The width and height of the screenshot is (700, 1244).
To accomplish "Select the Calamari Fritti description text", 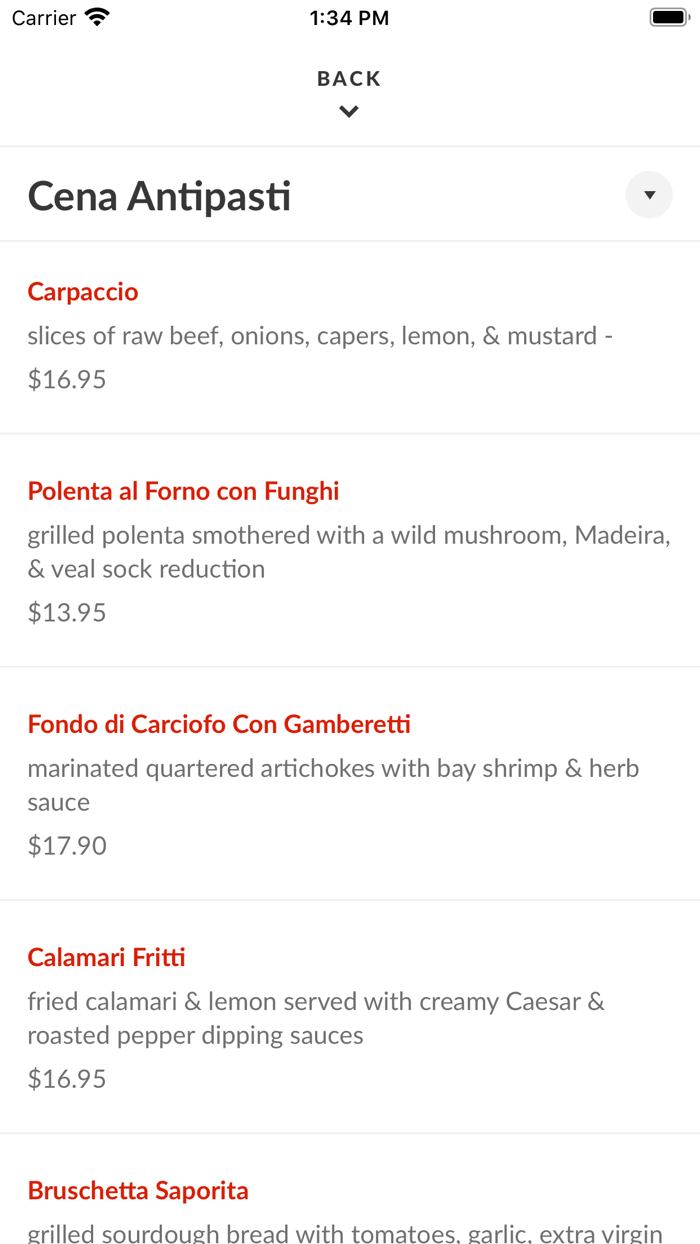I will pyautogui.click(x=317, y=1018).
